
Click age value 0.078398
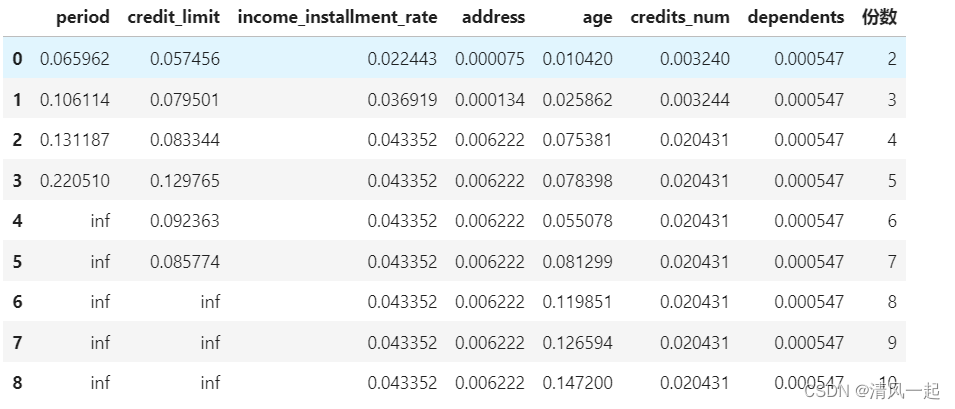pyautogui.click(x=577, y=181)
